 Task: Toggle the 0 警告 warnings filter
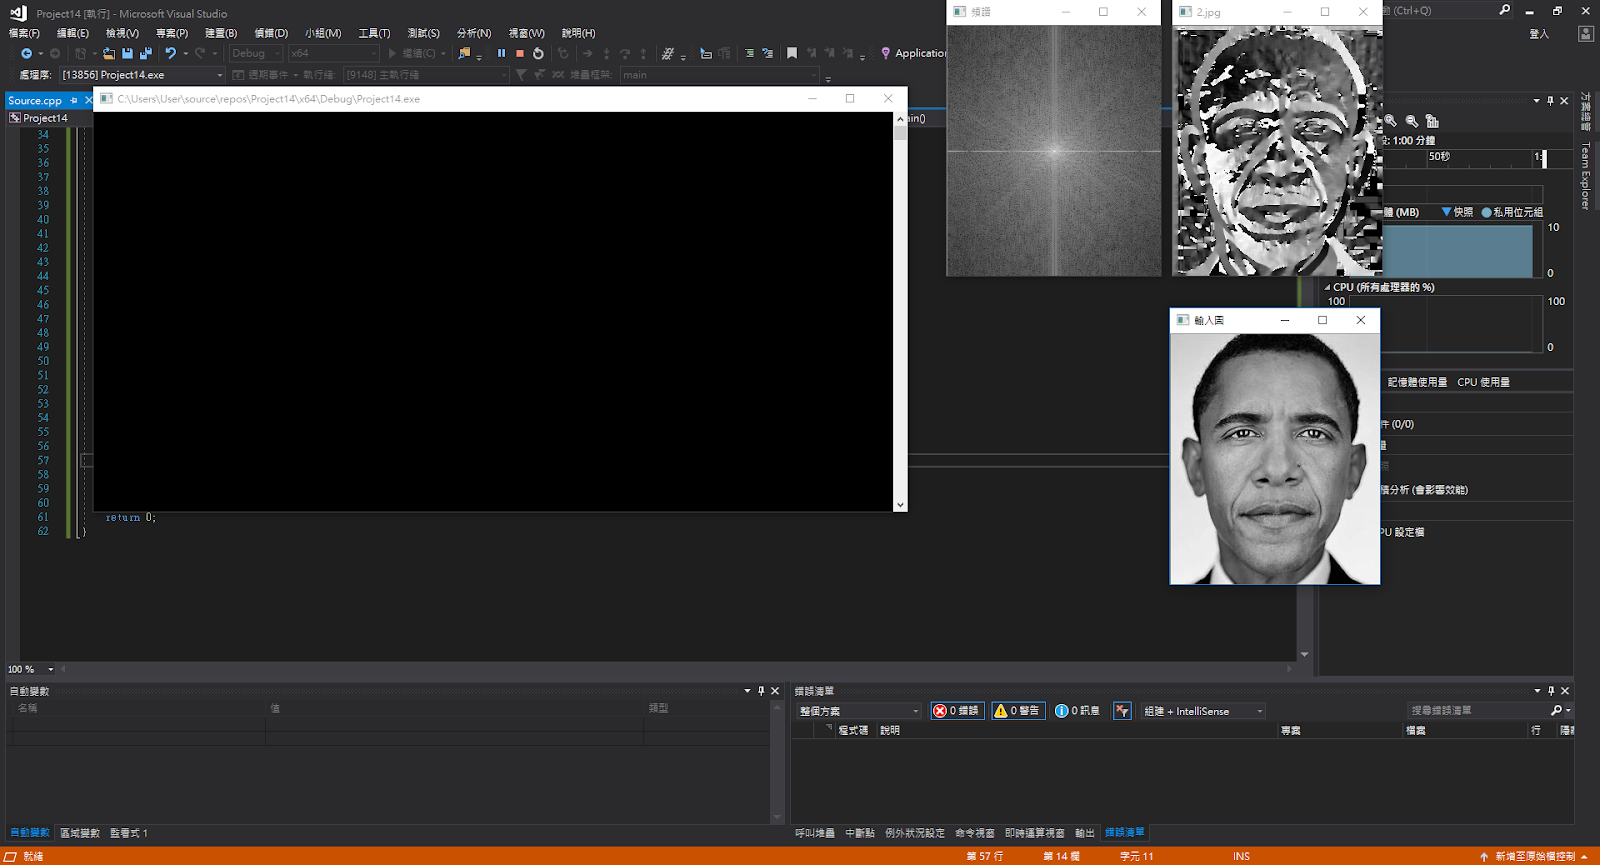[1017, 711]
